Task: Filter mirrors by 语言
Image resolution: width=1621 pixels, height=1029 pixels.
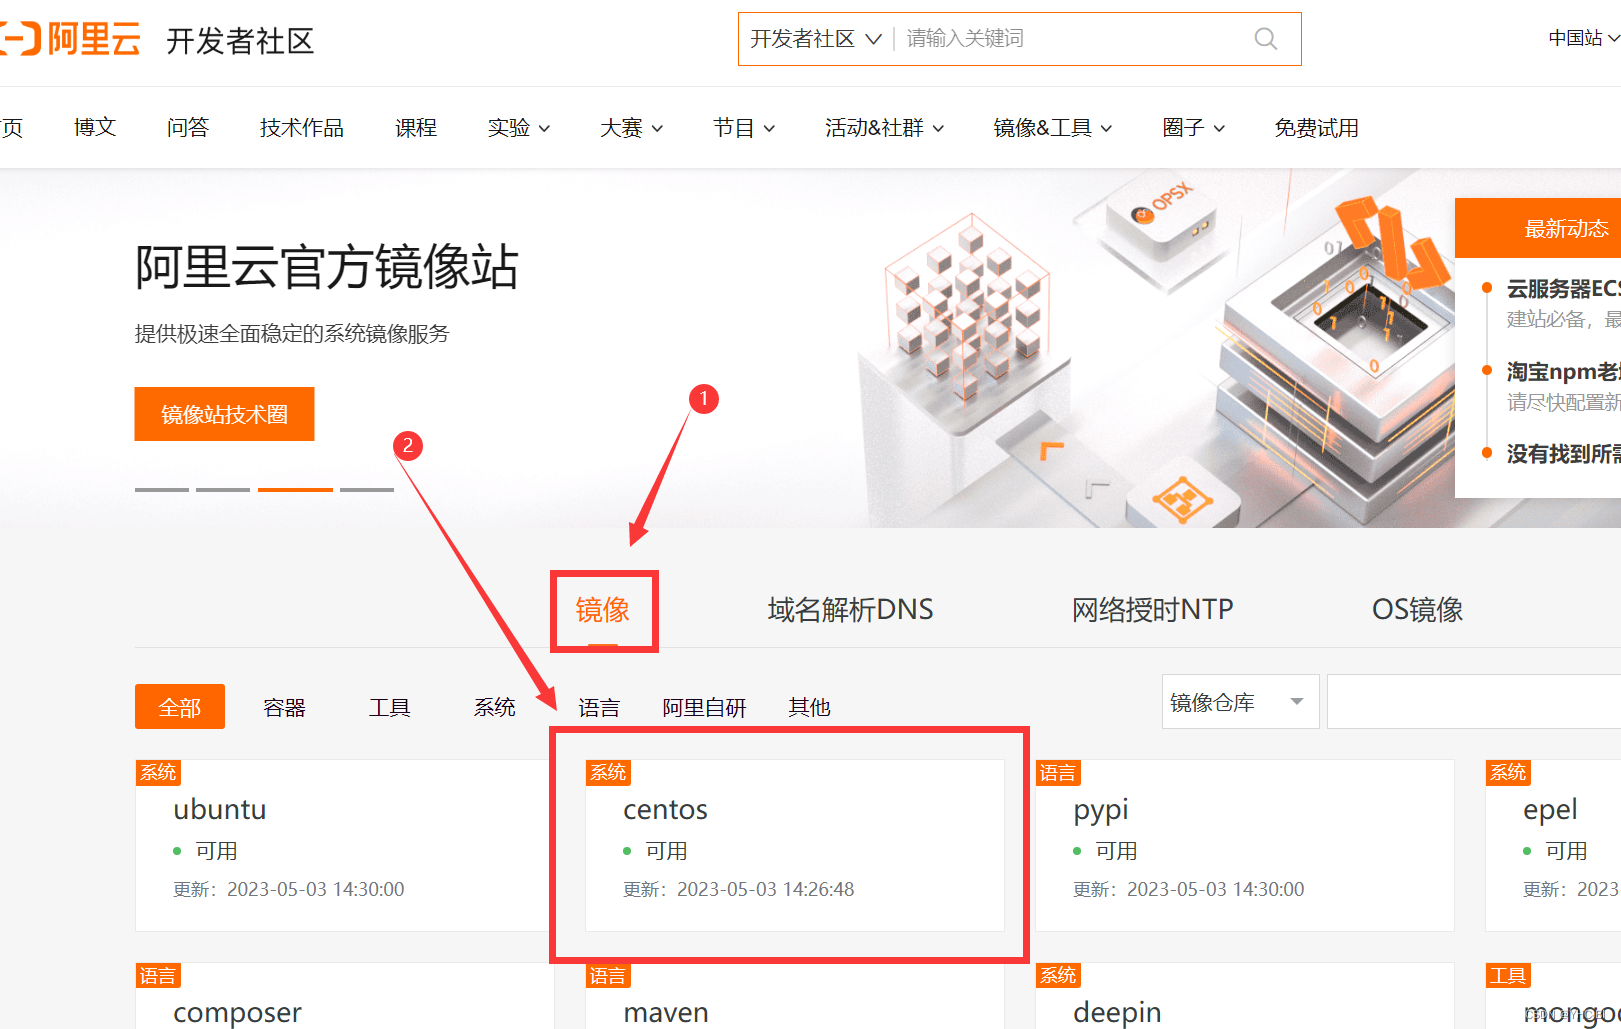Action: pyautogui.click(x=599, y=708)
